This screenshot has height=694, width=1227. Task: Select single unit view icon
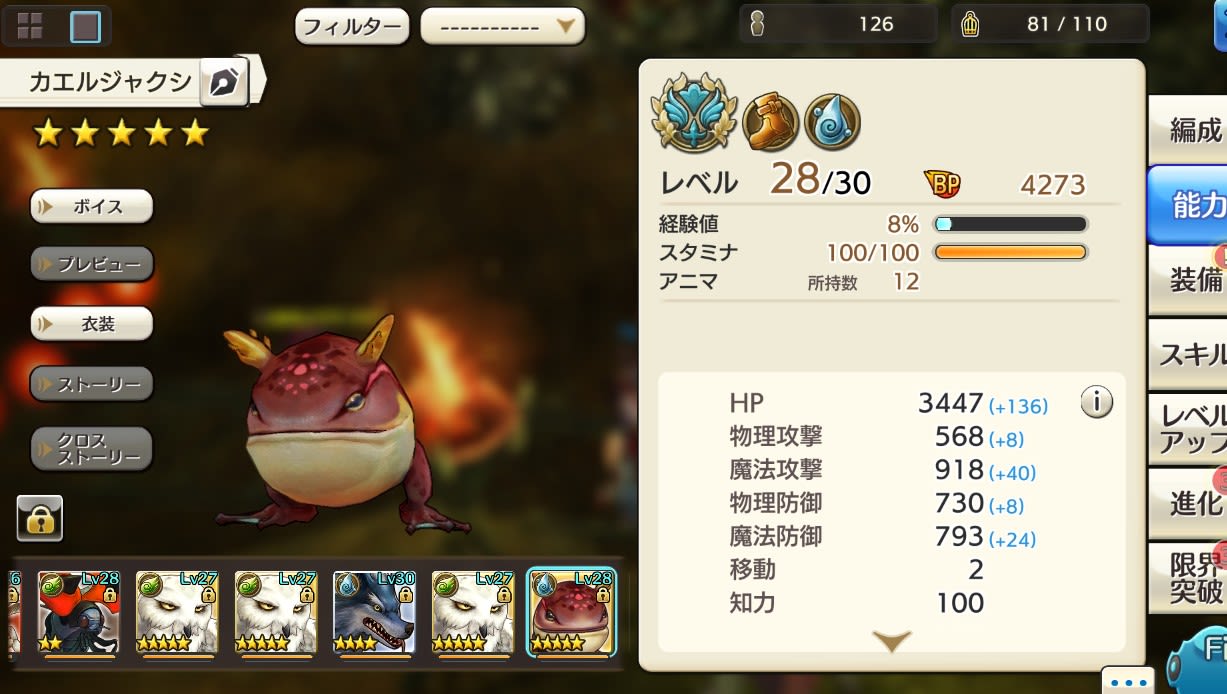[x=85, y=26]
